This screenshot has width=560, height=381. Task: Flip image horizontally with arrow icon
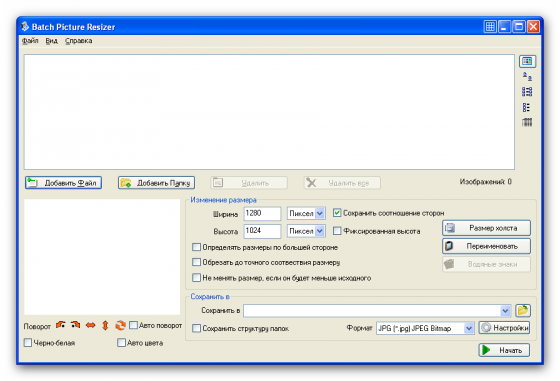pos(90,325)
